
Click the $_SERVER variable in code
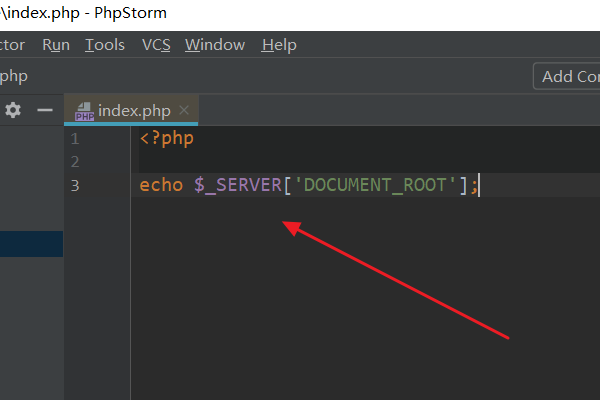(238, 185)
